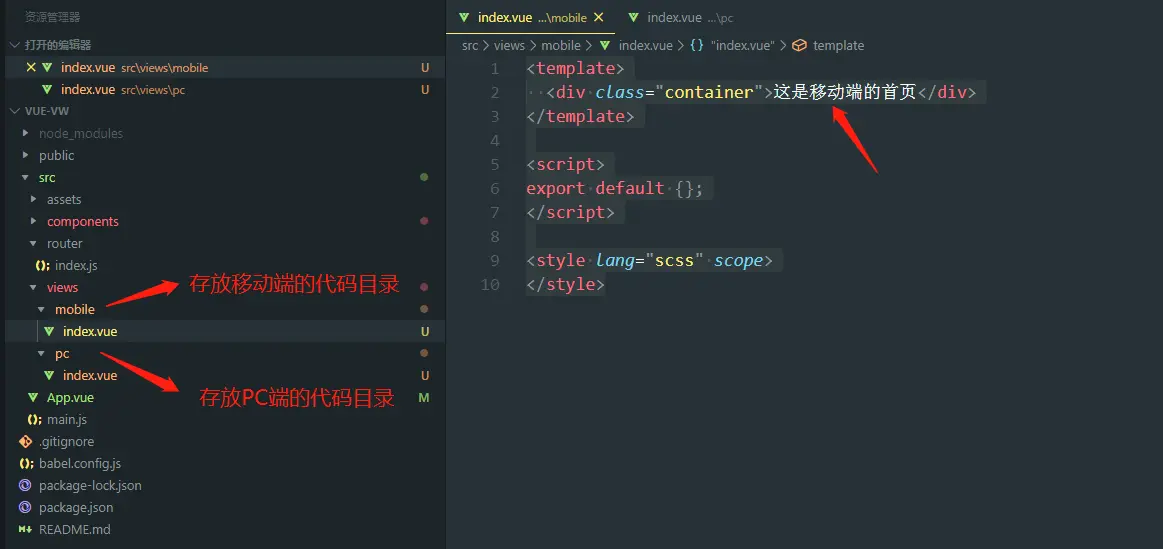Click breadcrumb "index.vue" braces symbol segment
The width and height of the screenshot is (1163, 549).
click(x=742, y=45)
